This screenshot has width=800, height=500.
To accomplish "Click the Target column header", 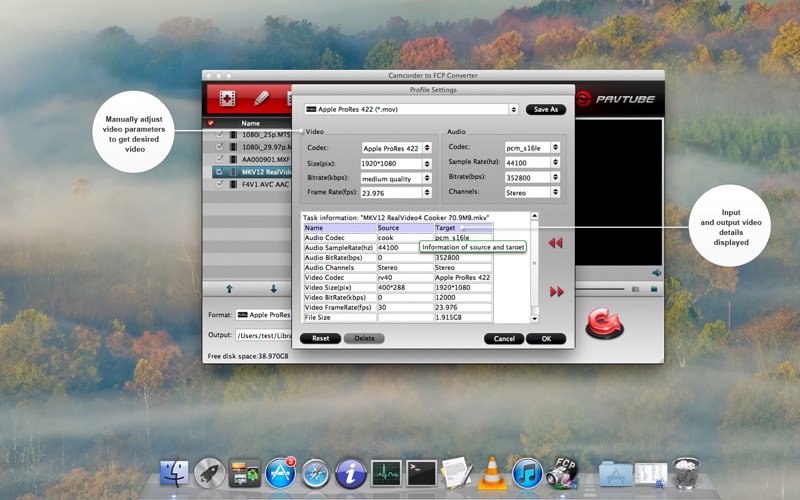I will click(463, 228).
